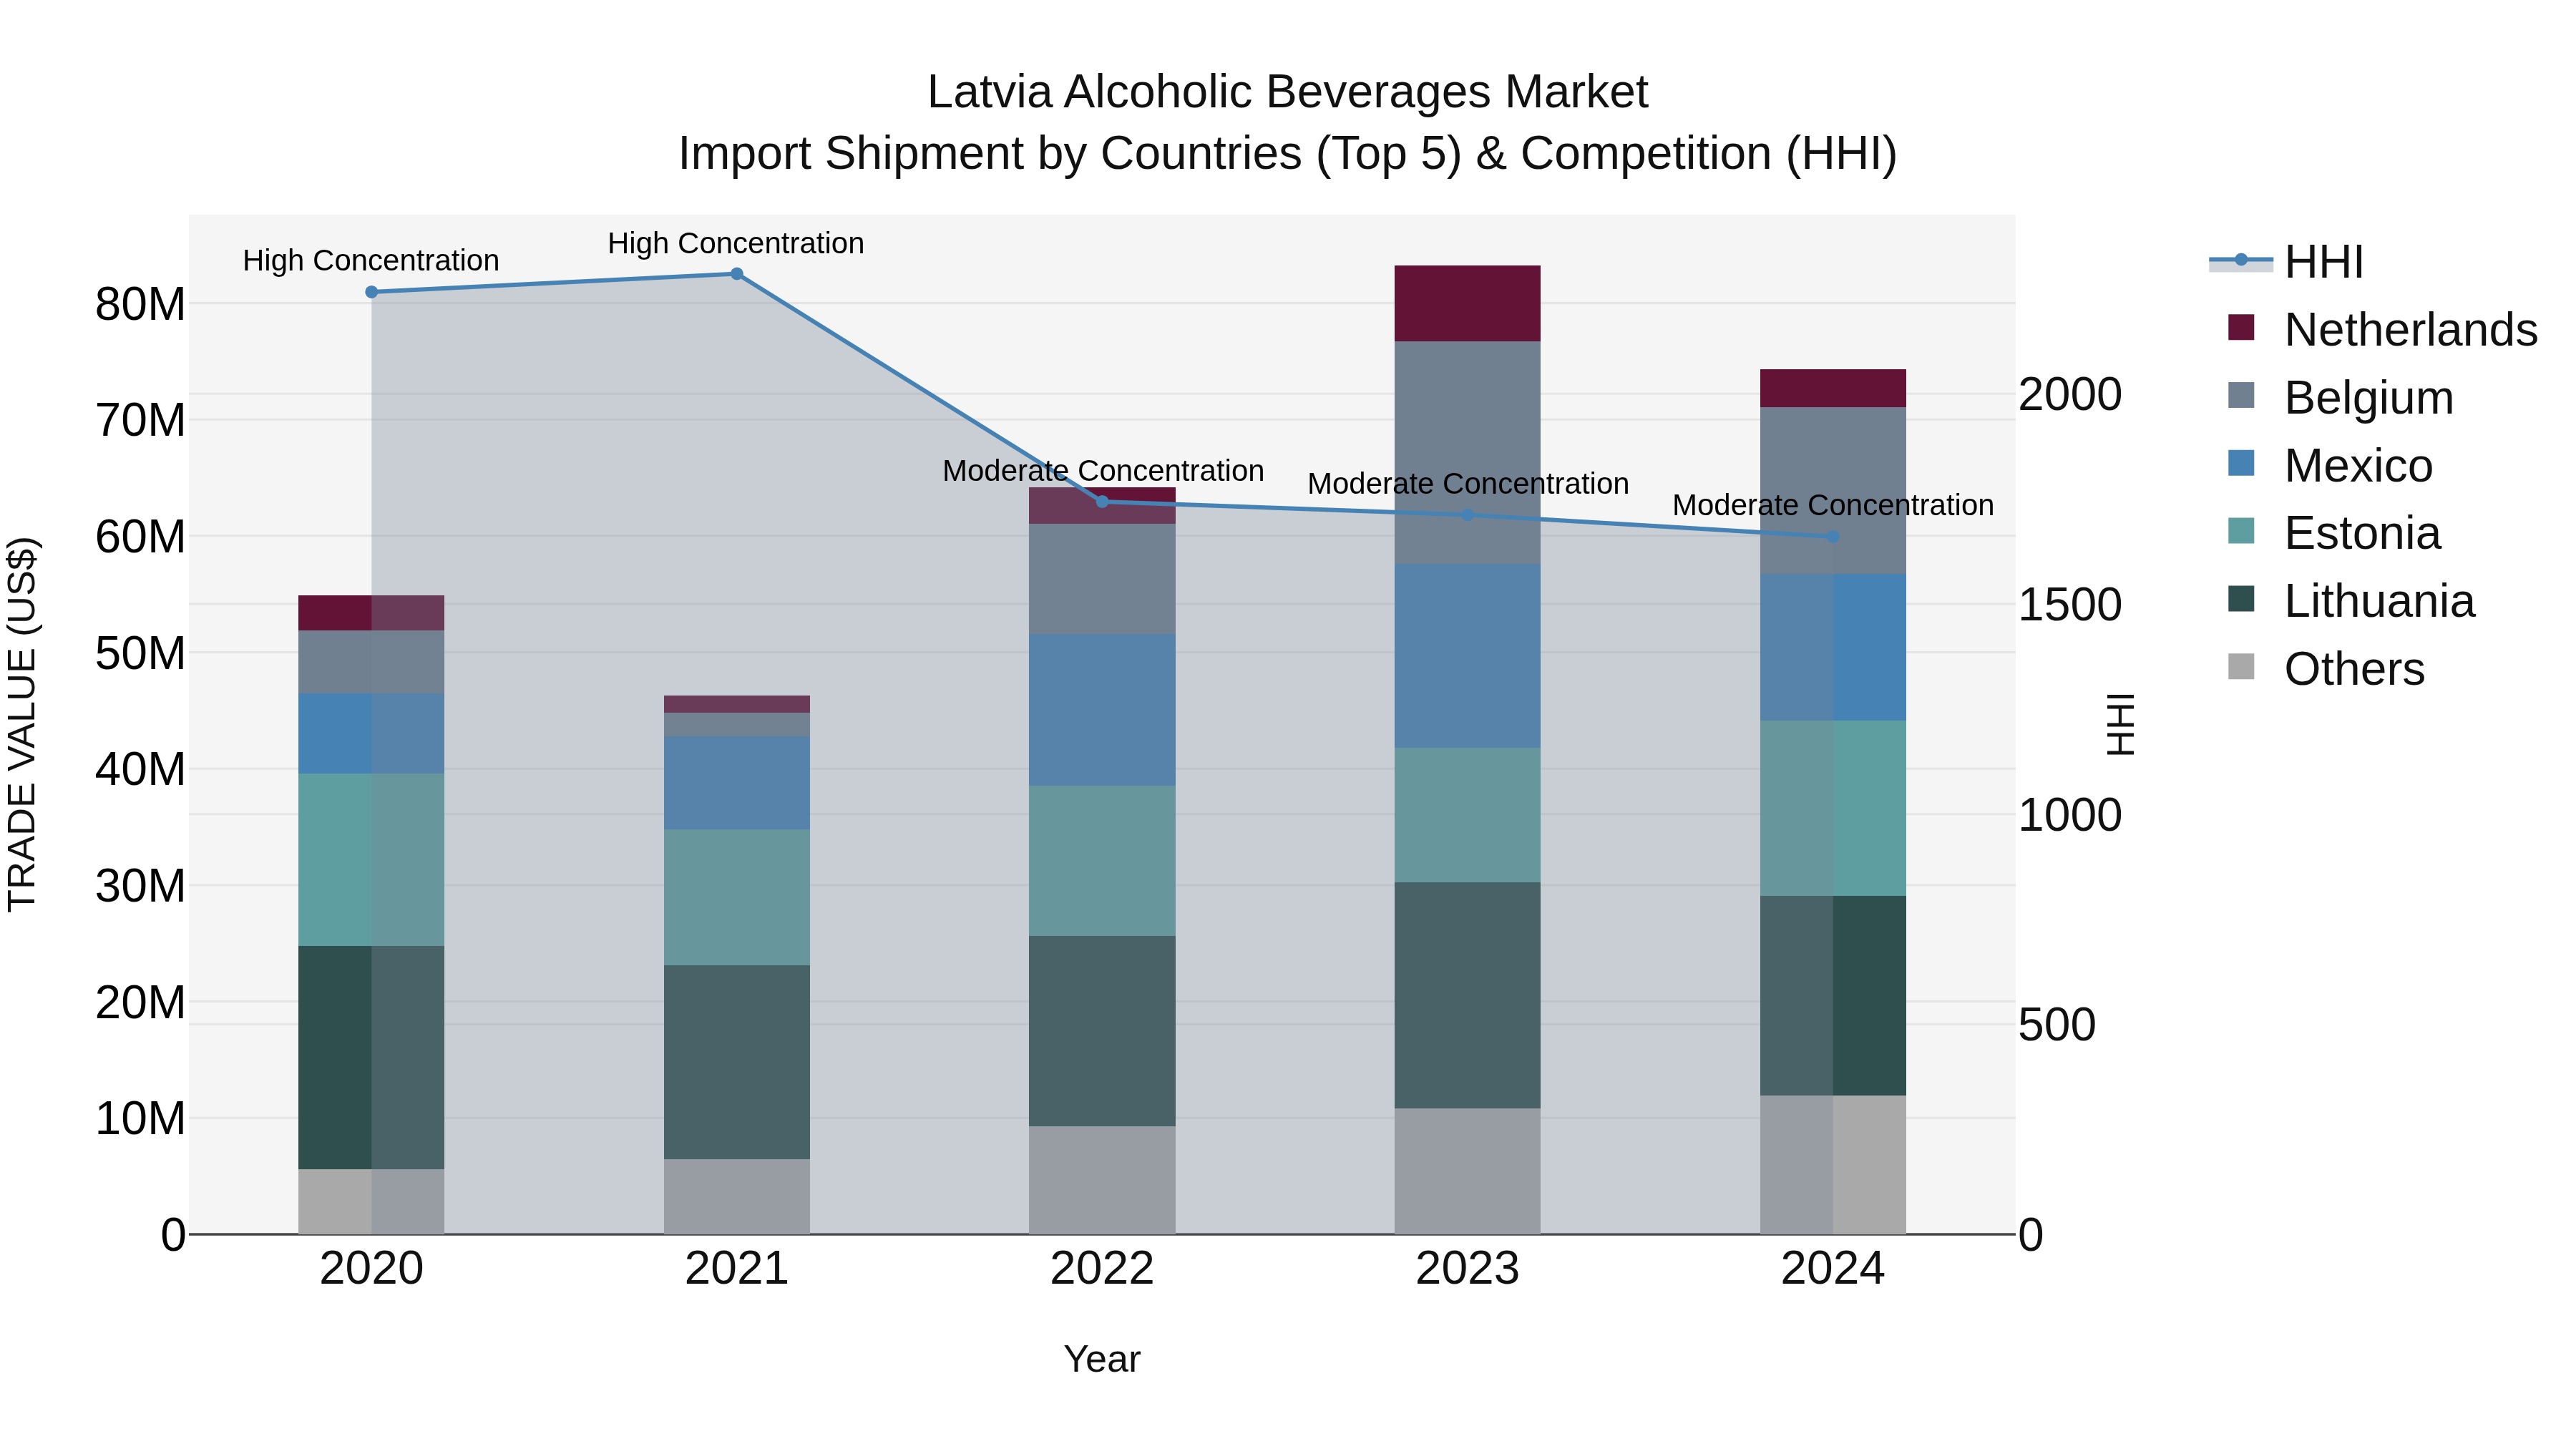Click the '2021' x-axis tick label
The image size is (2576, 1449).
click(x=737, y=1269)
